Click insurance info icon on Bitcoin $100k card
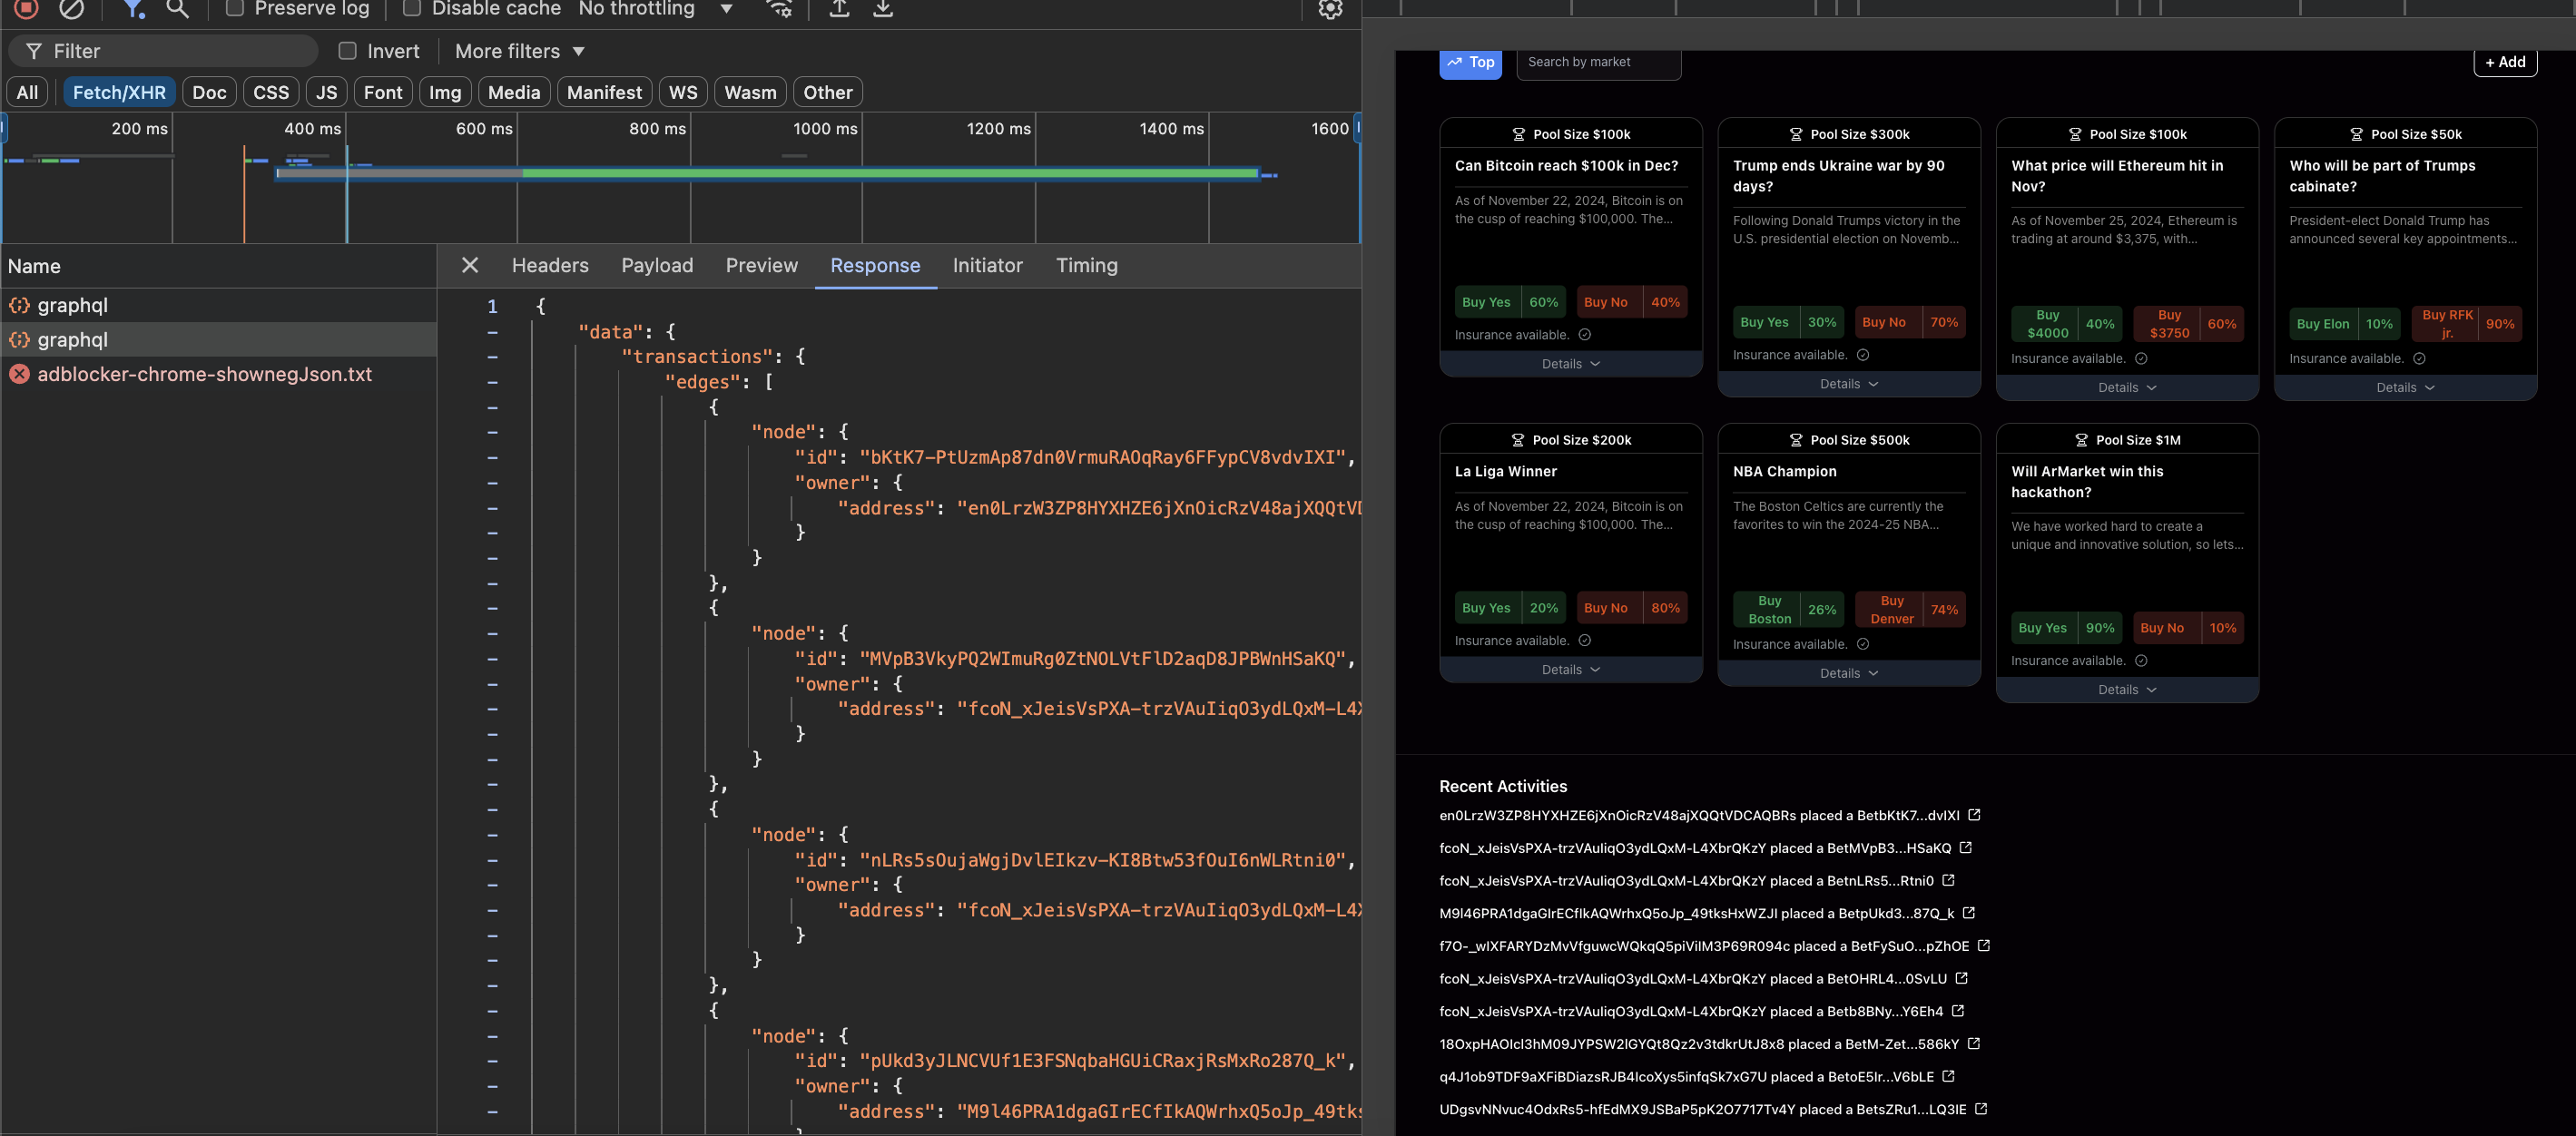Screen dimensions: 2576x1136 tap(1584, 335)
